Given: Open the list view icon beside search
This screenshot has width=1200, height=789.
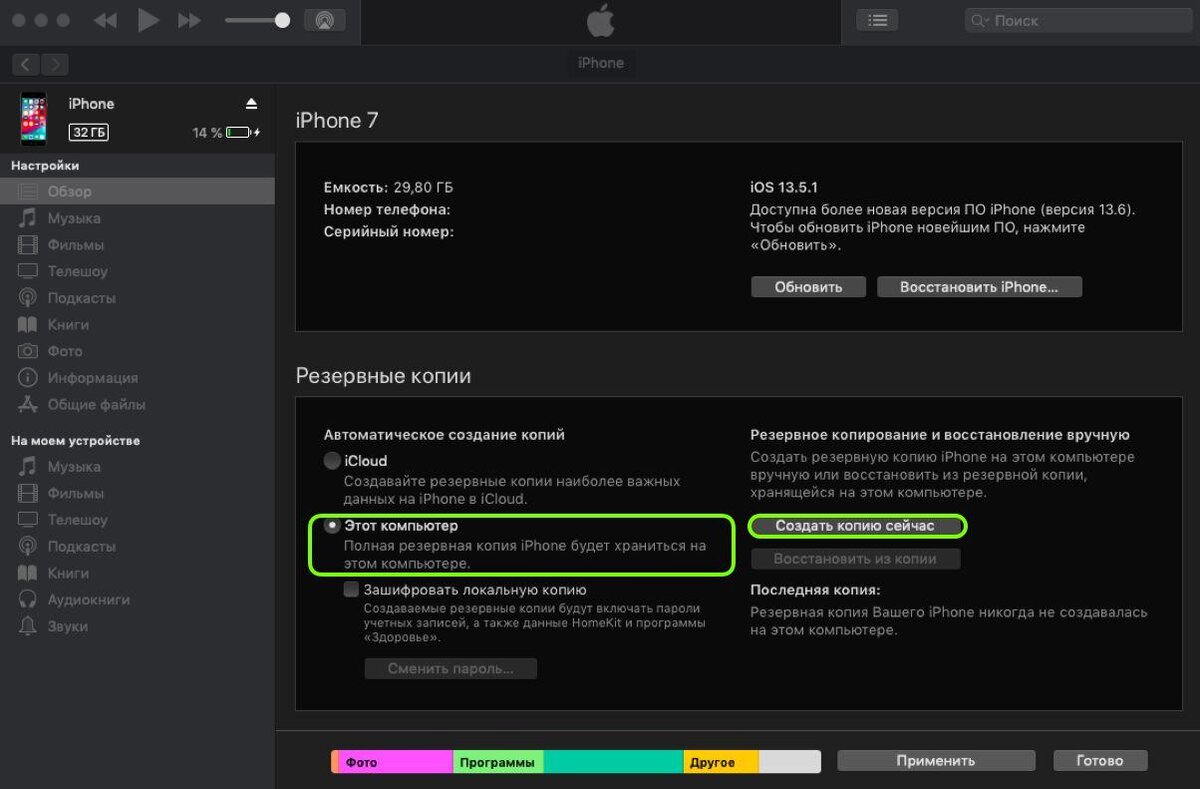Looking at the screenshot, I should pyautogui.click(x=877, y=20).
